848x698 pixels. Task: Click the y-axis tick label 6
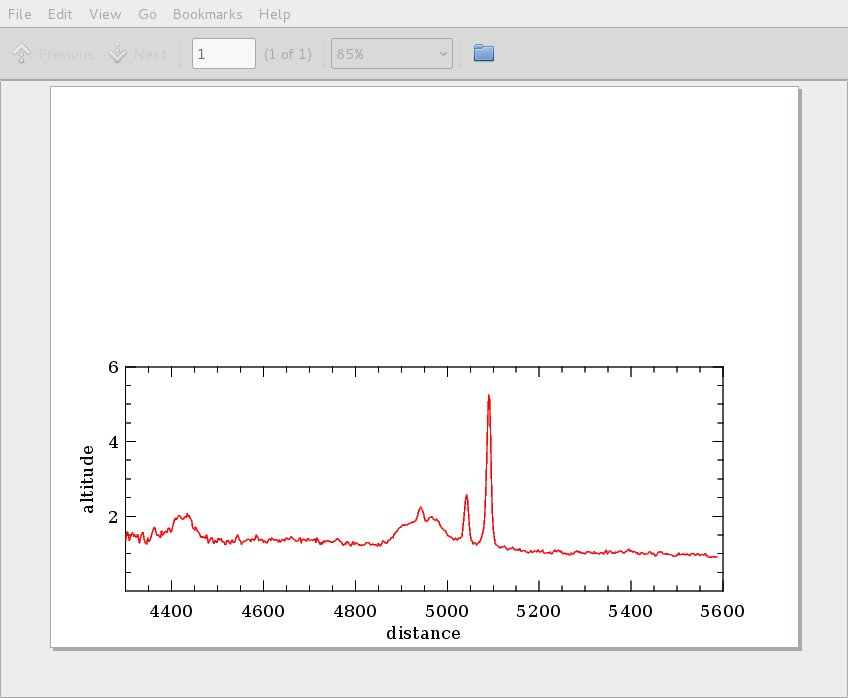tap(113, 368)
